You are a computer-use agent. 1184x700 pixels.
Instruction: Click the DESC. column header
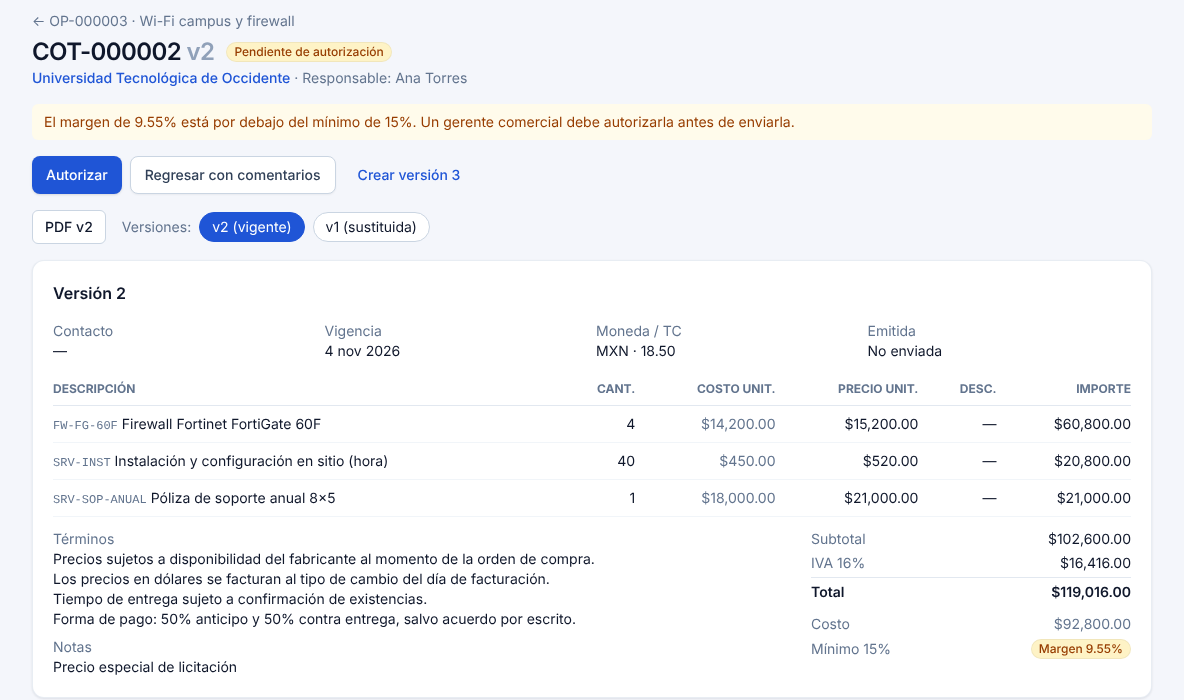pyautogui.click(x=978, y=389)
